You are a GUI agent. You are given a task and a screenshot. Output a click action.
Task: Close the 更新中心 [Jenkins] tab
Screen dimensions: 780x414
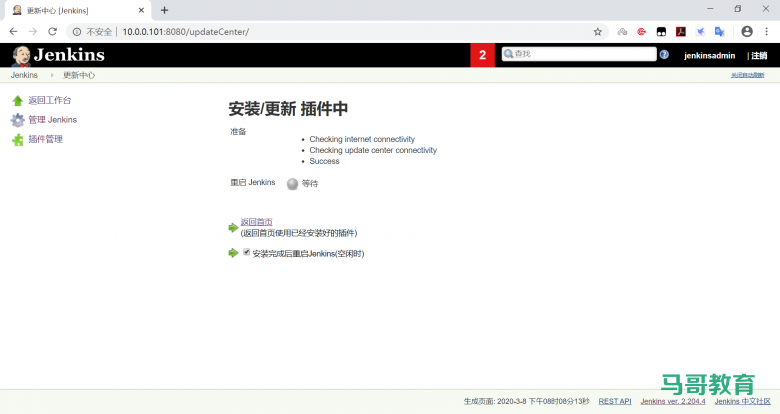[141, 10]
